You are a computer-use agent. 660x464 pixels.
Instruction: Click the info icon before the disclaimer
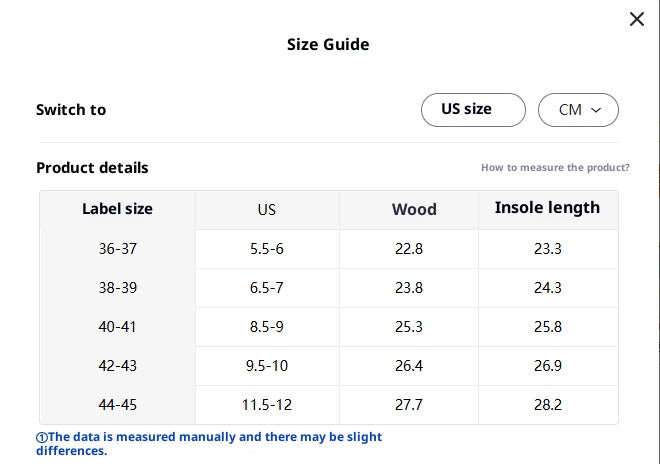[42, 437]
